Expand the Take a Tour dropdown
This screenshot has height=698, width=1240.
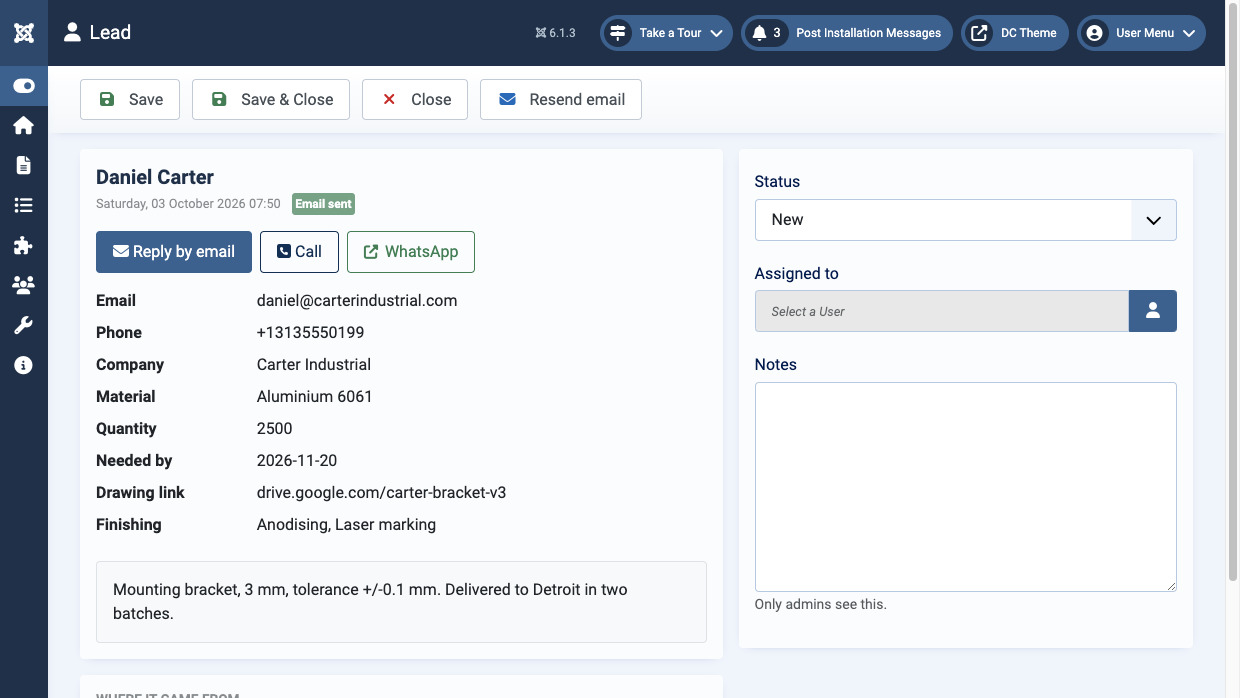[x=666, y=33]
